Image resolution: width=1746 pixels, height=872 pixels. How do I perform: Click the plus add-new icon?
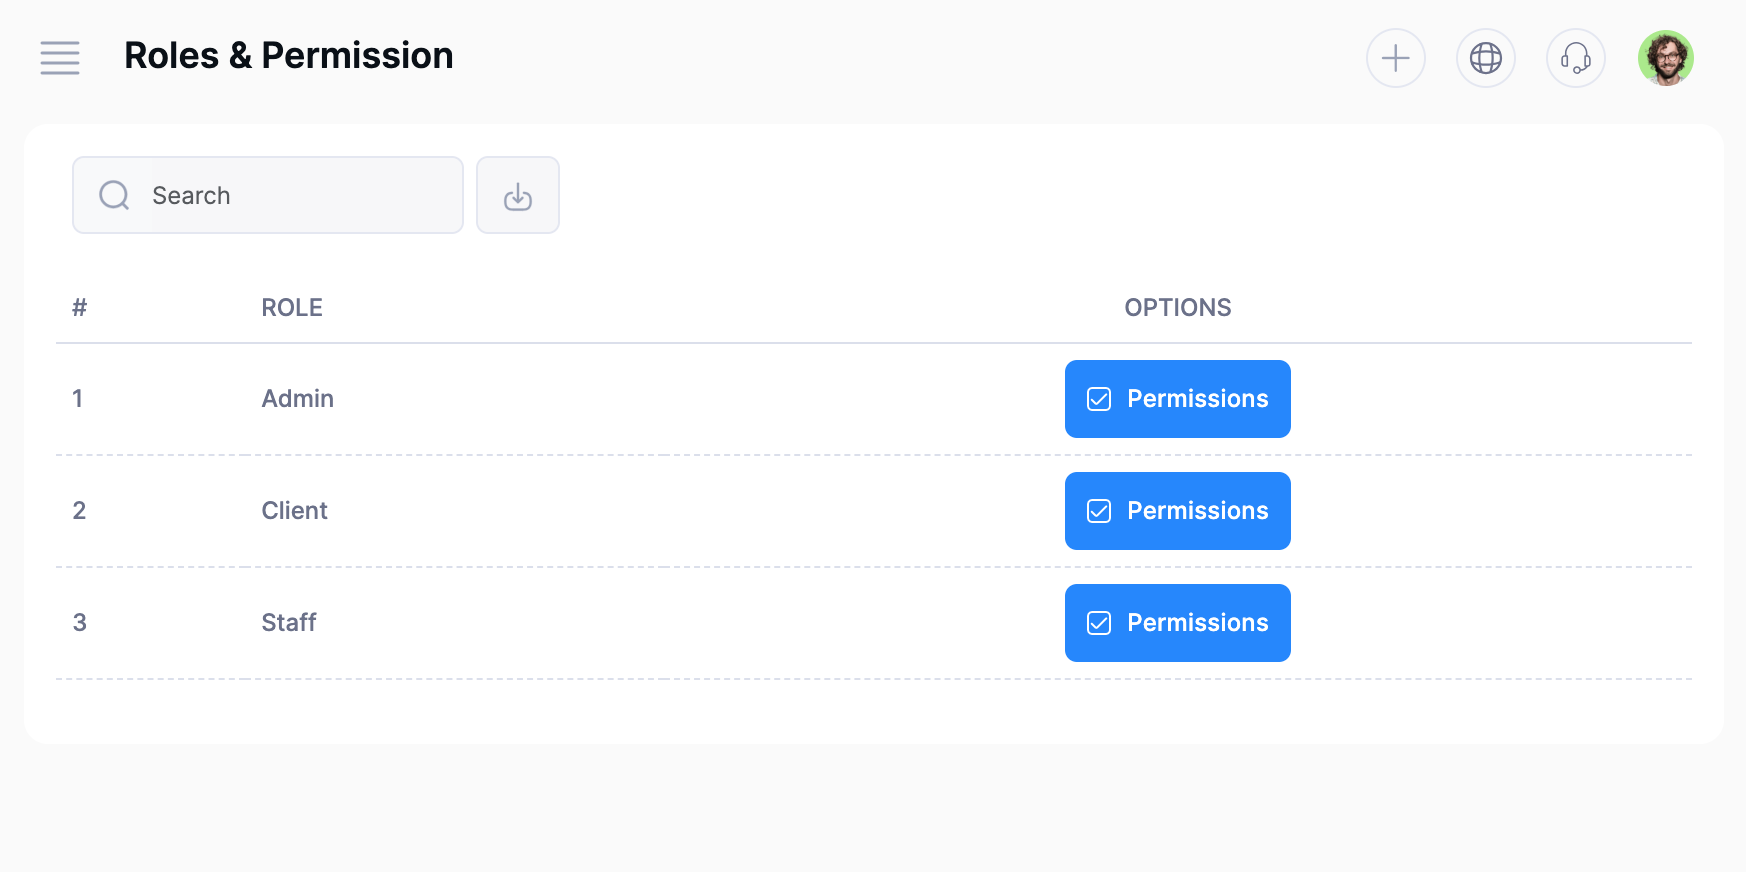(1395, 58)
